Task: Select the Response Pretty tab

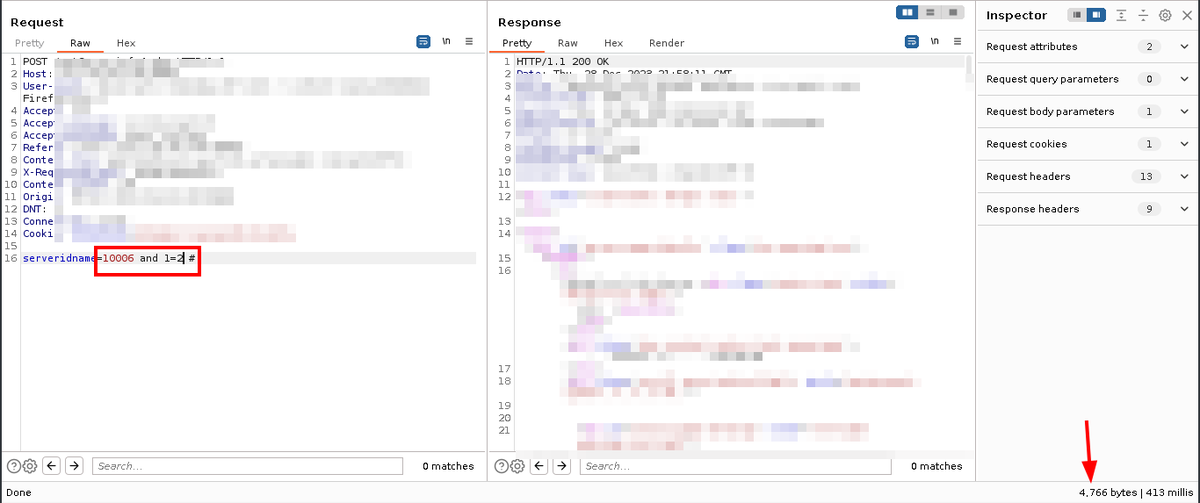Action: [517, 43]
